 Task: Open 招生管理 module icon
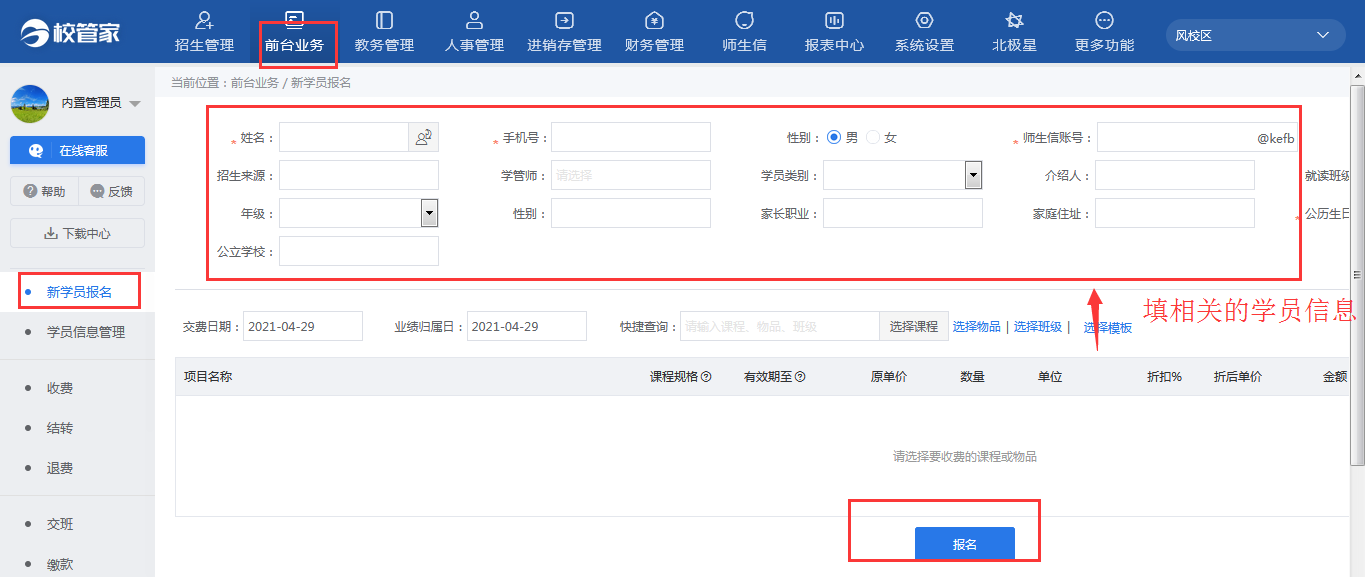[x=204, y=20]
